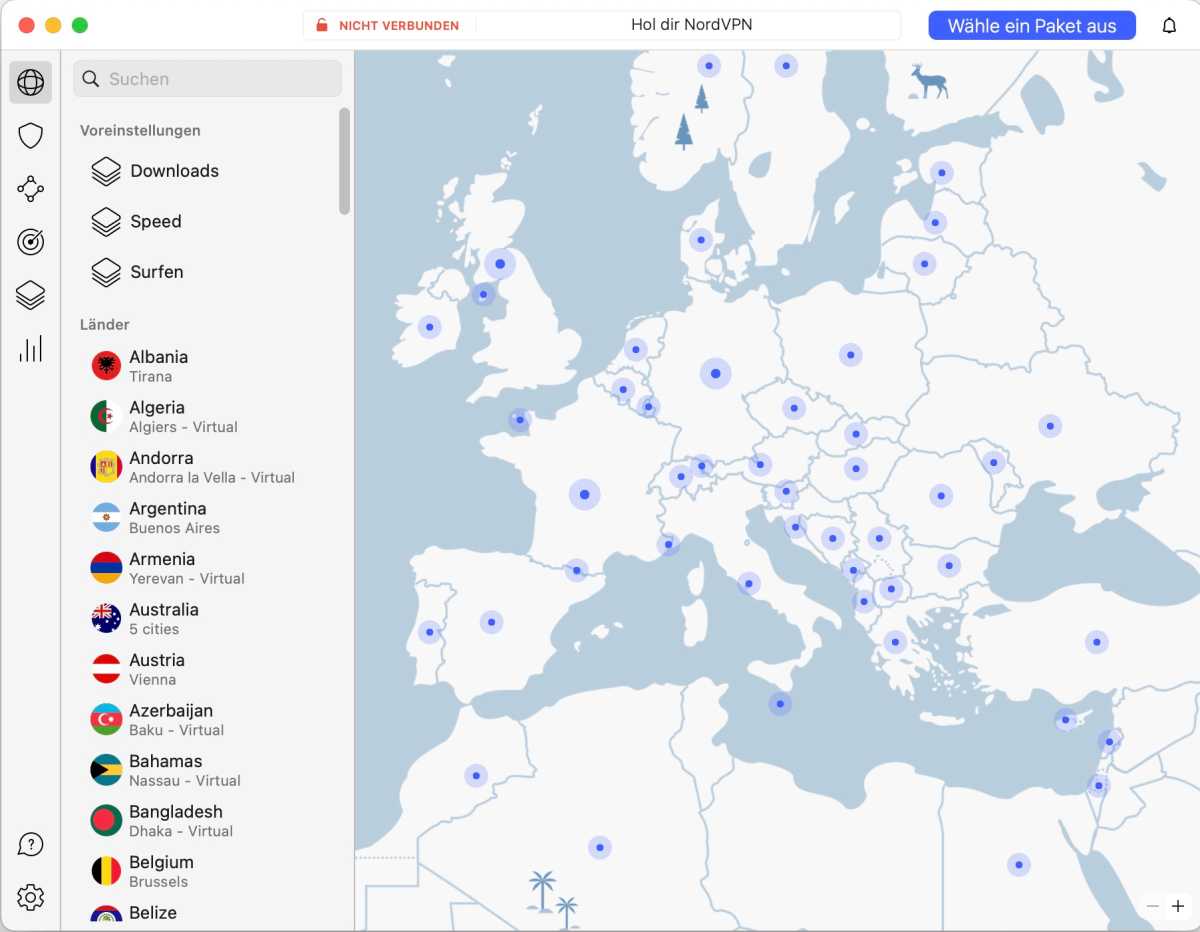Zoom out the map with minus button
The width and height of the screenshot is (1200, 932).
[x=1153, y=906]
